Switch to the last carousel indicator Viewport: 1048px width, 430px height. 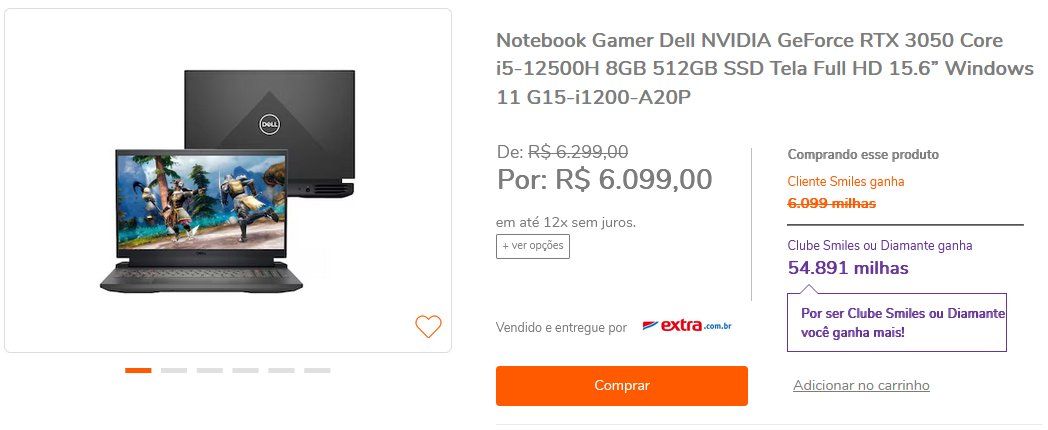[x=317, y=370]
